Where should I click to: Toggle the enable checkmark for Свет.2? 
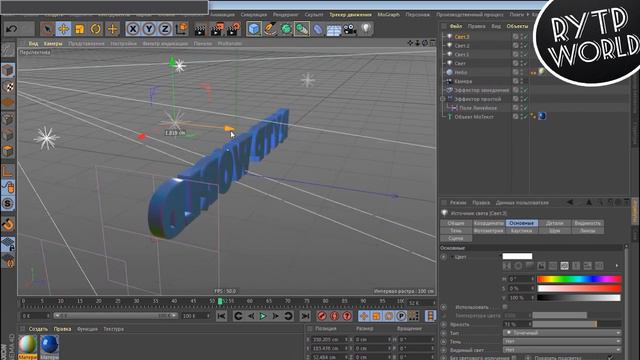coord(525,46)
